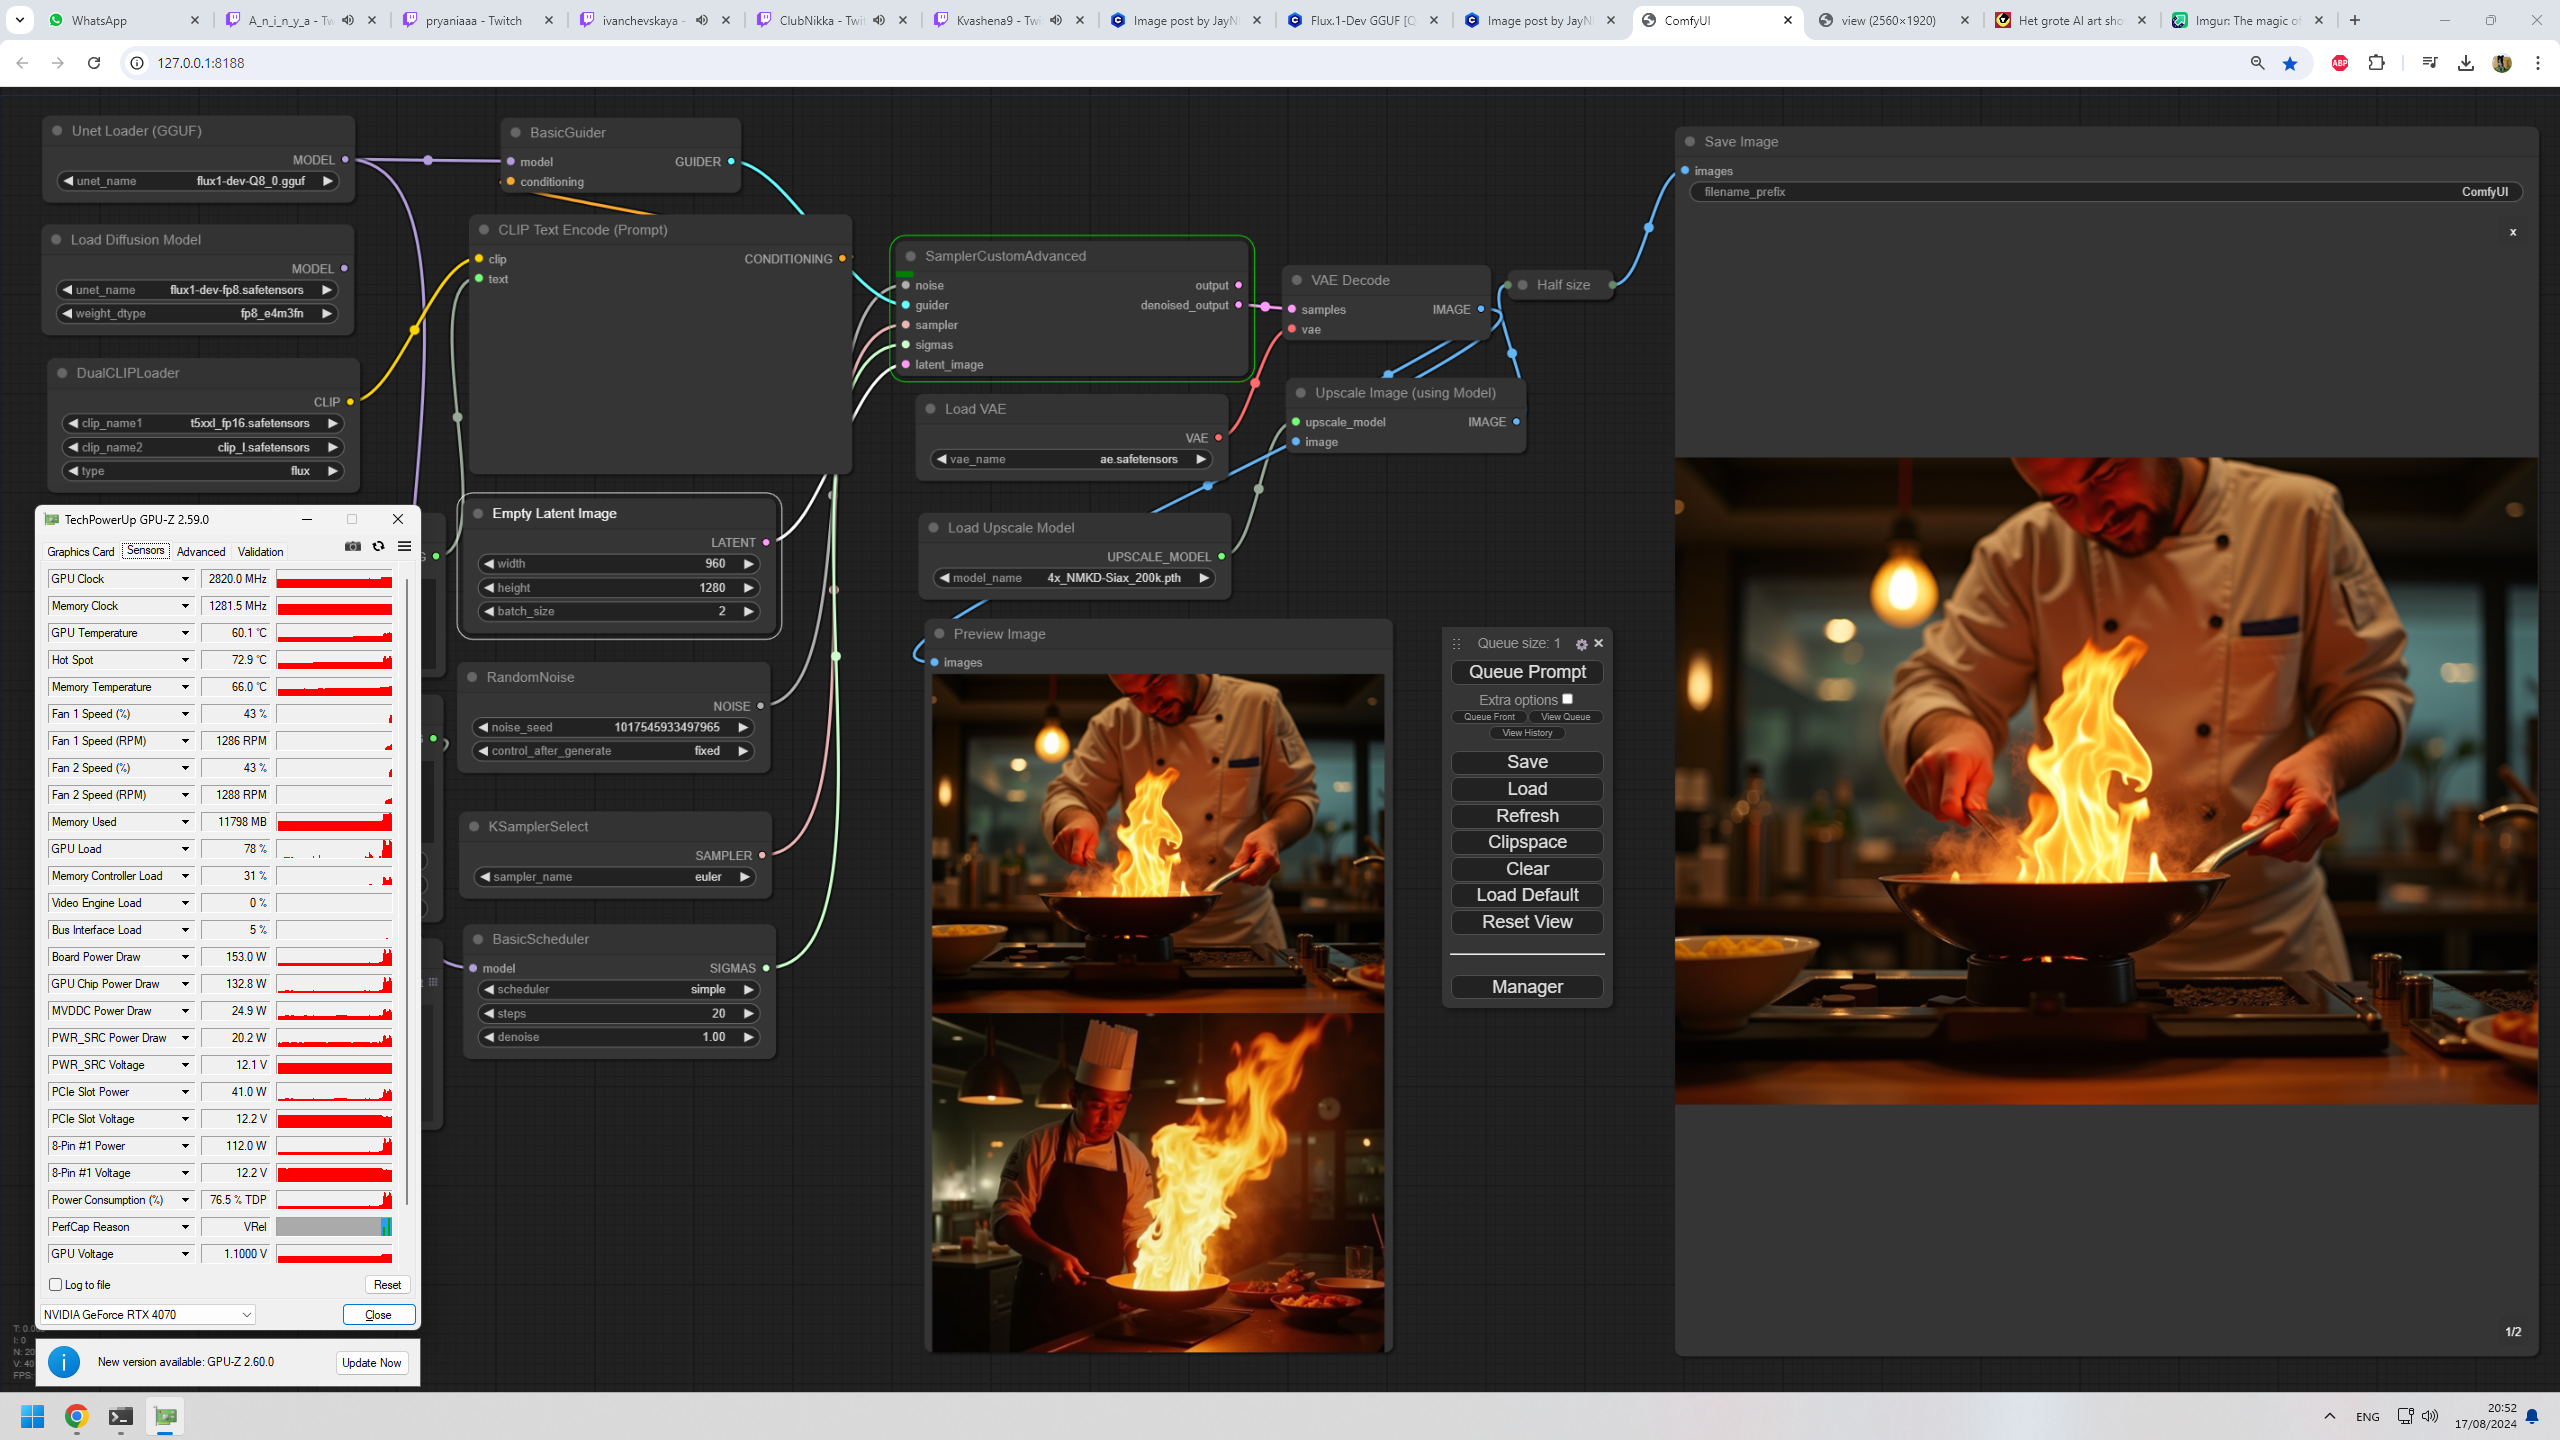Open the media control icon in browser toolbar
Viewport: 2560px width, 1440px height.
[2430, 63]
